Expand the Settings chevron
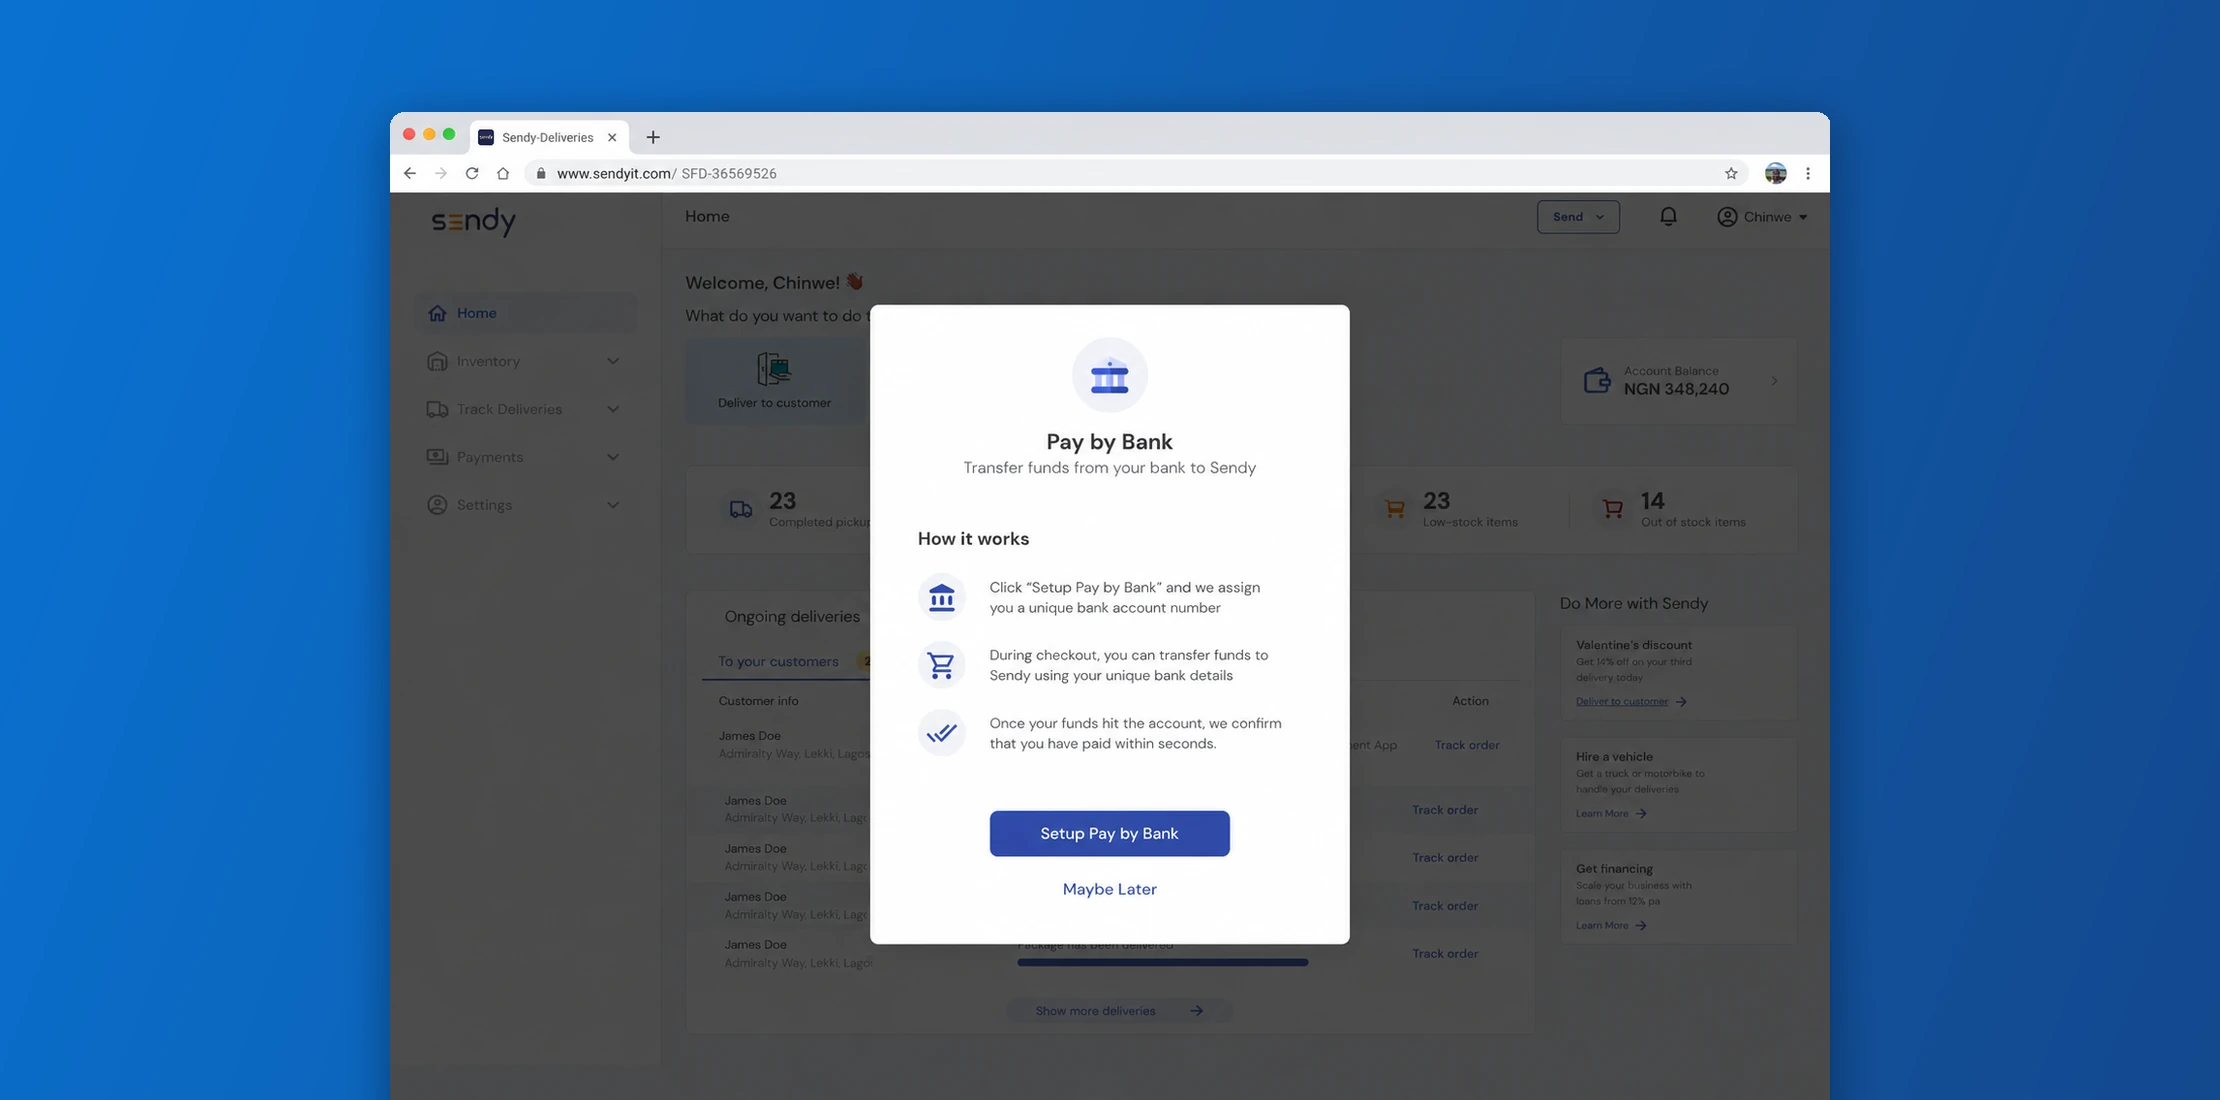This screenshot has height=1100, width=2220. (613, 505)
